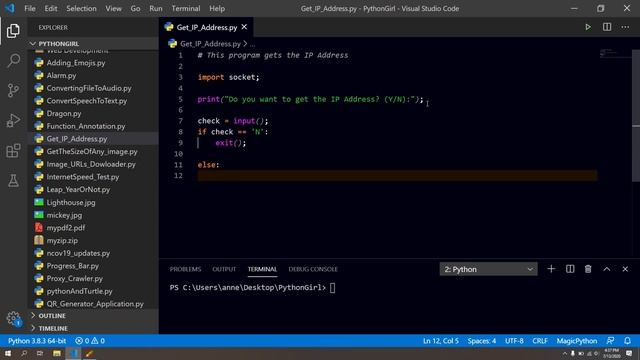
Task: Open the File menu
Action: [30, 8]
